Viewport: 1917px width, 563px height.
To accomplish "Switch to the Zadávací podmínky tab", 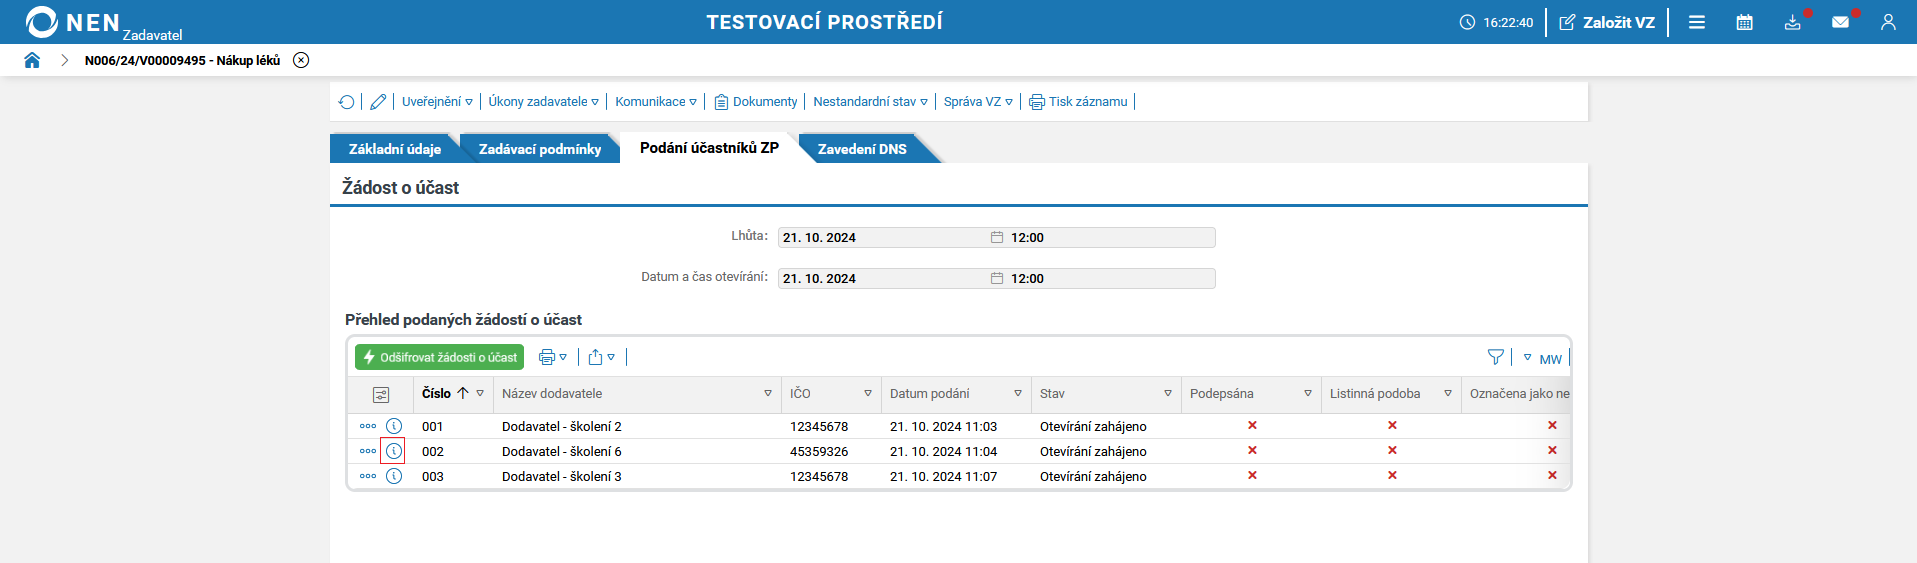I will pyautogui.click(x=539, y=149).
